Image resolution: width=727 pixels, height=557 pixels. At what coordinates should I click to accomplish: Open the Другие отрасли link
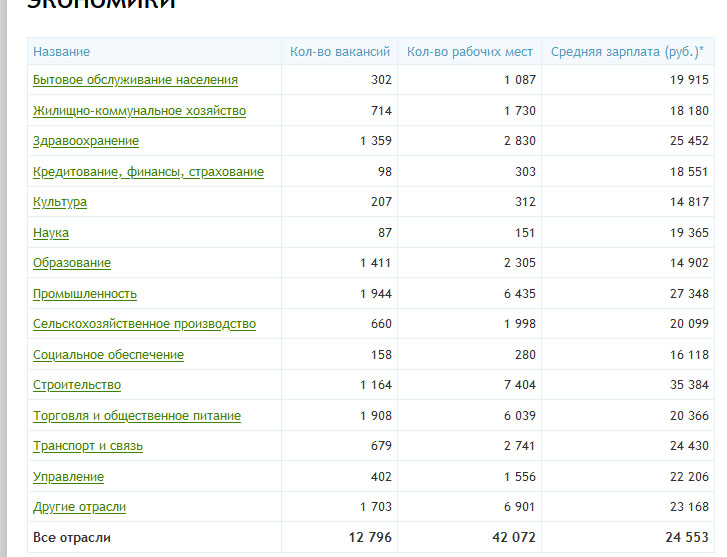tap(80, 507)
